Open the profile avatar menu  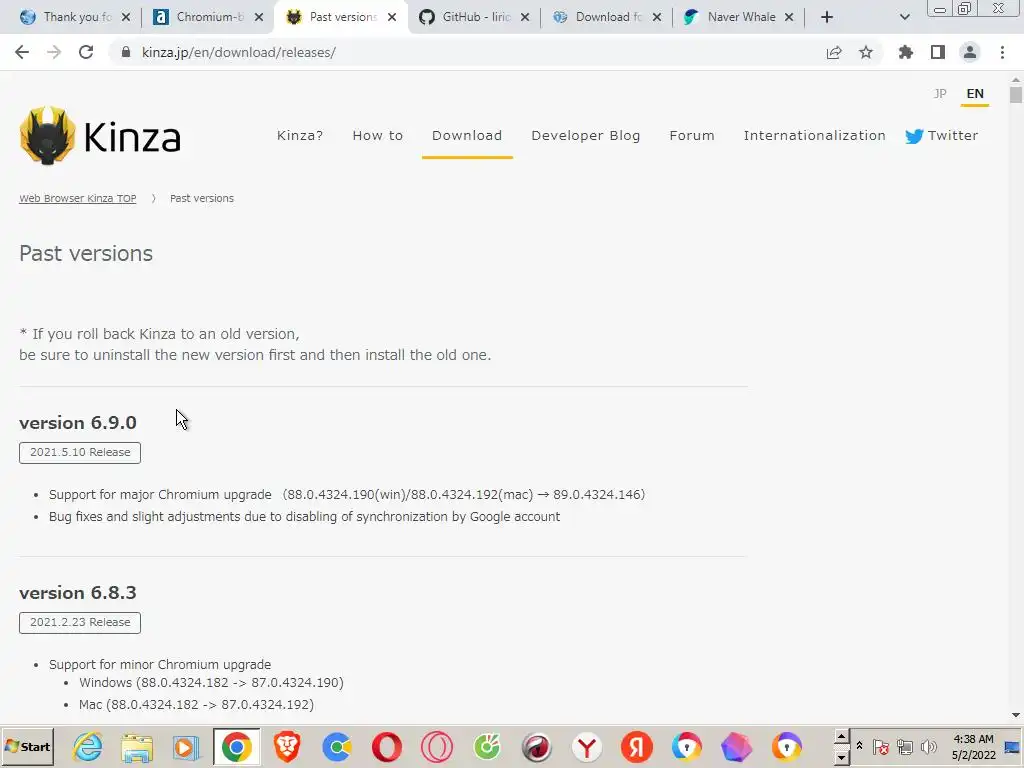click(x=970, y=52)
